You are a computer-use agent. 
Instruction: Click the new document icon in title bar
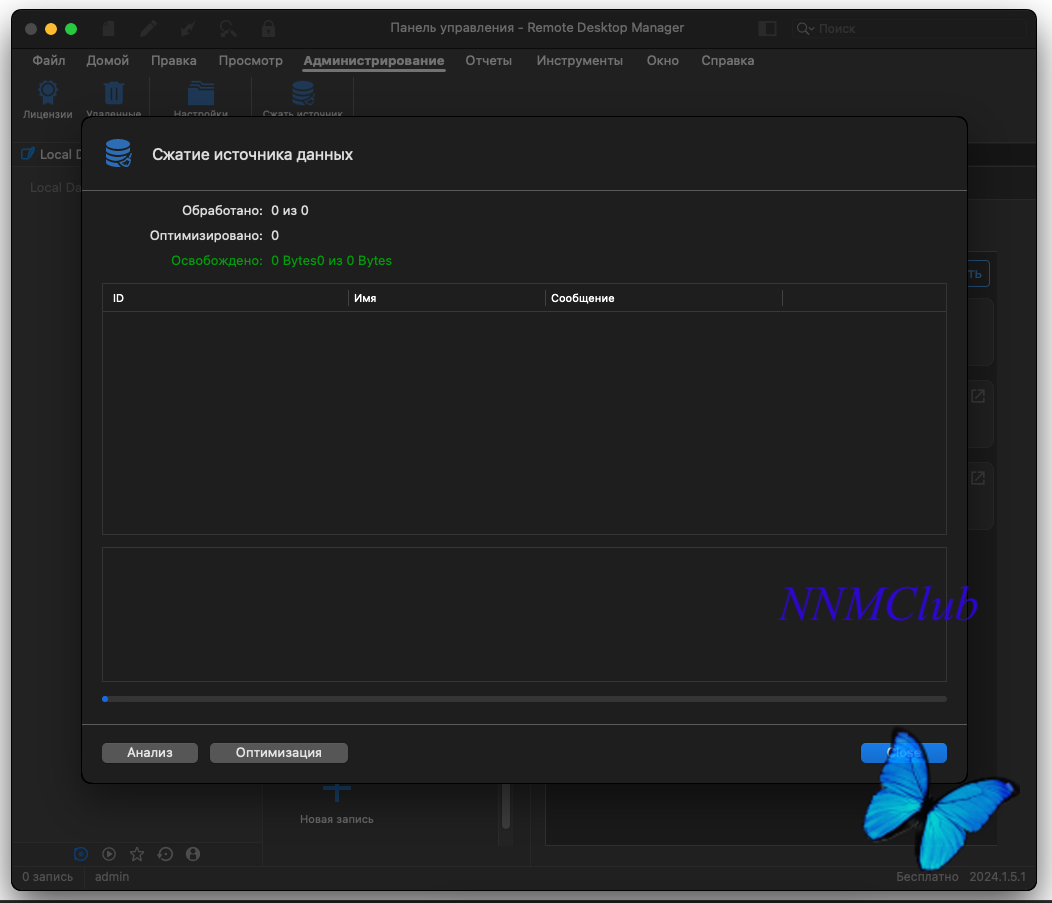pos(109,28)
